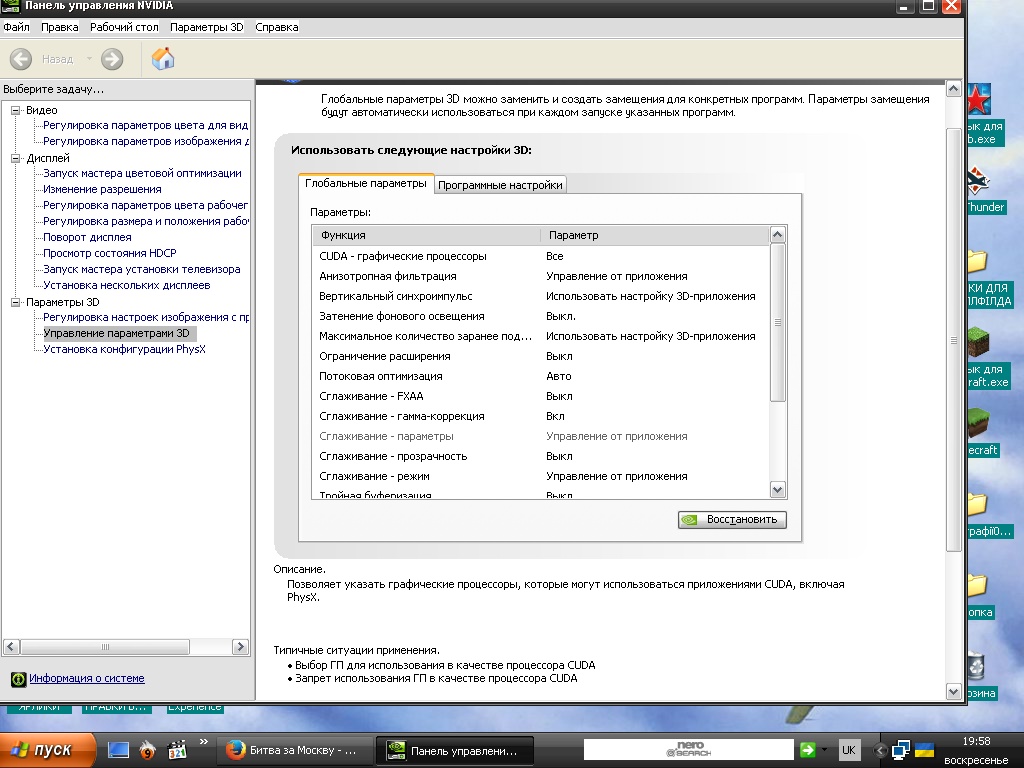Select Сглаживание - режим setting row

(541, 476)
